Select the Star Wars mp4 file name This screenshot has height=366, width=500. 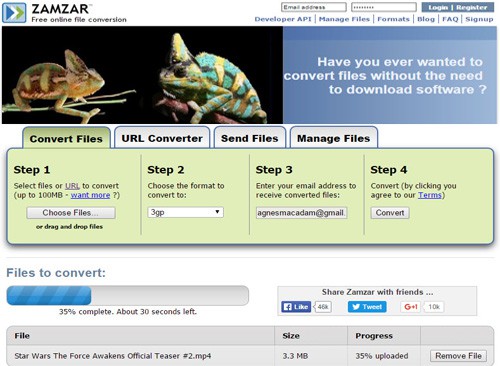pos(113,356)
